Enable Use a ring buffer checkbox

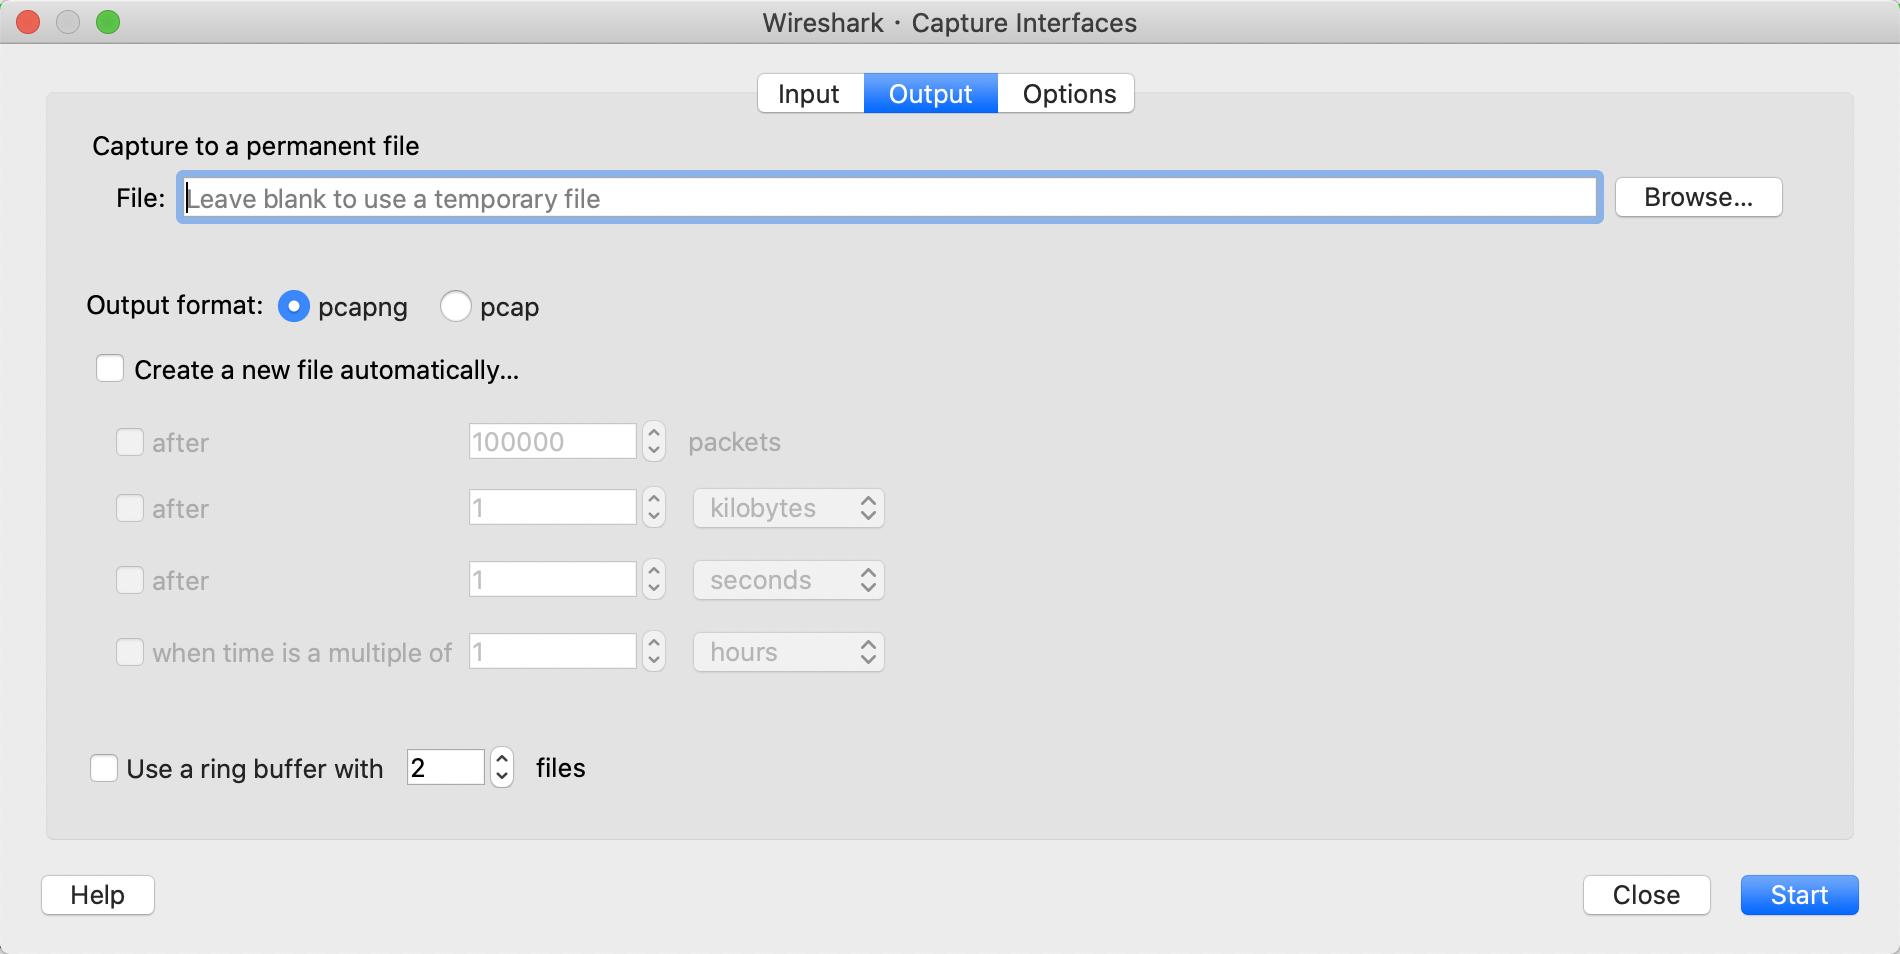coord(104,768)
